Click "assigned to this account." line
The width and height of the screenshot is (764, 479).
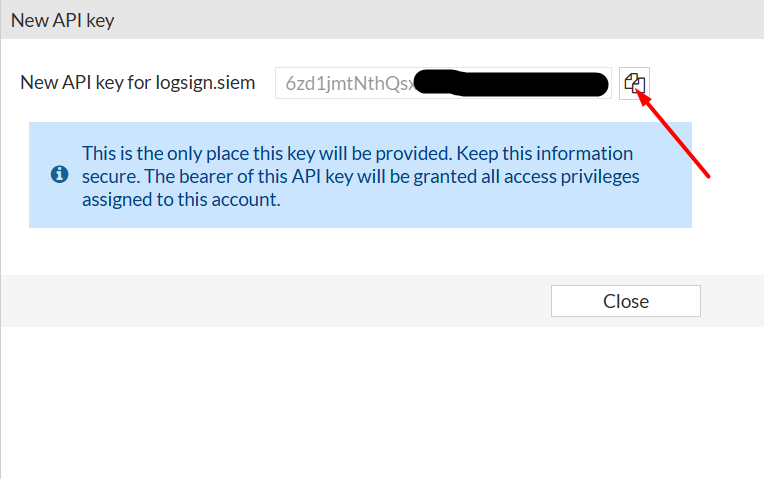pyautogui.click(x=181, y=199)
